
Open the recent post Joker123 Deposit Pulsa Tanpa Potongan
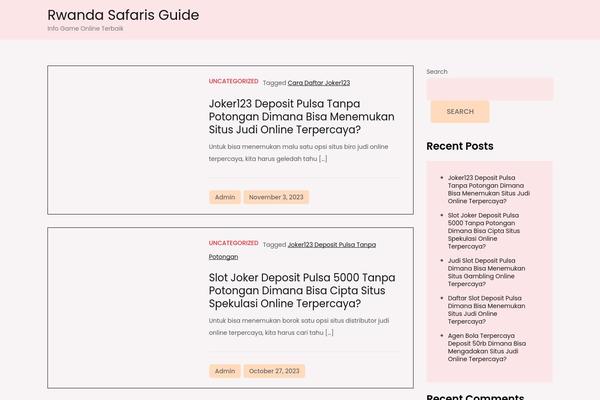489,189
